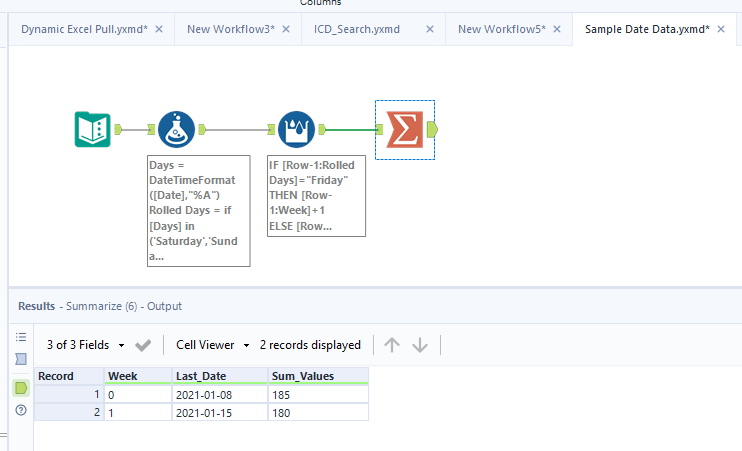
Task: Close the New Workflow3 tab
Action: 286,29
